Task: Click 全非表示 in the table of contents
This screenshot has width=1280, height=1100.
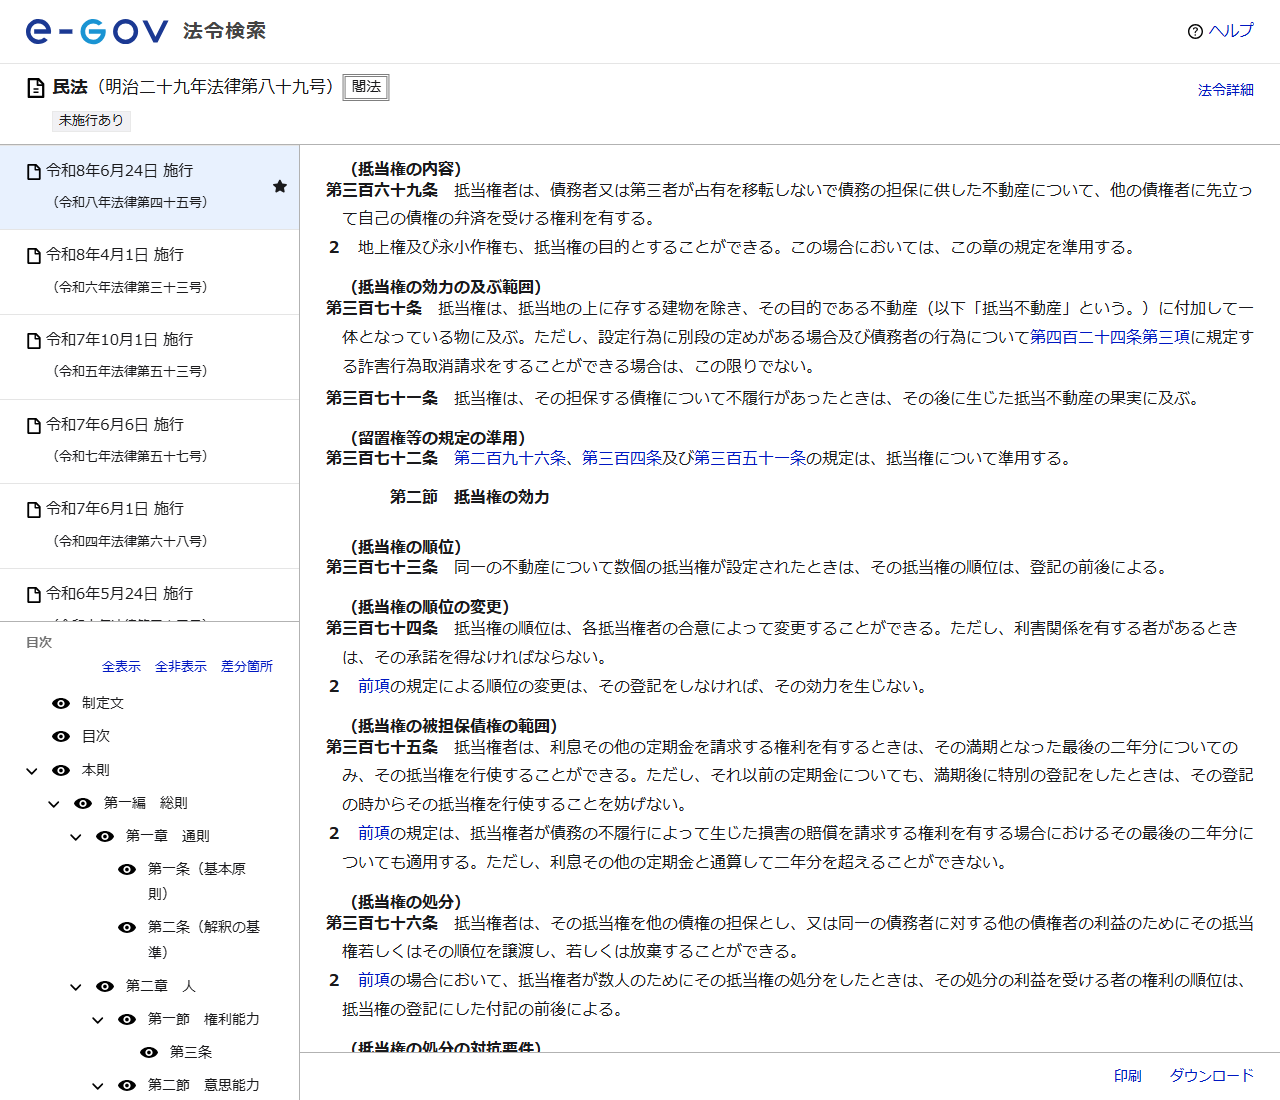Action: tap(181, 666)
